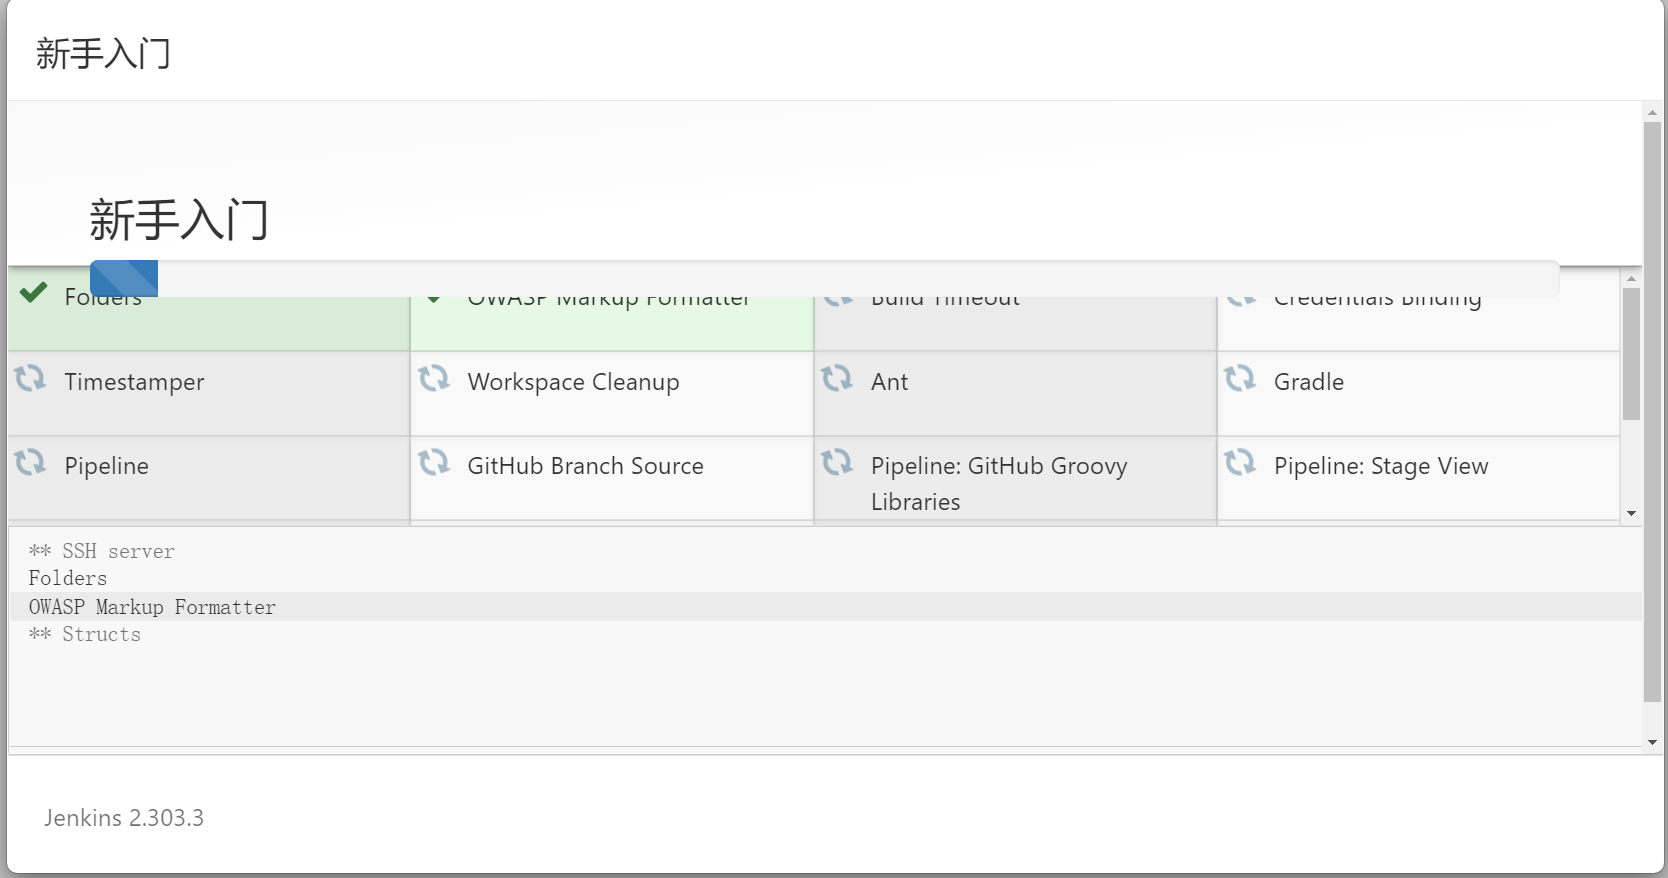This screenshot has width=1668, height=878.
Task: Click the blue installation progress bar
Action: point(124,278)
